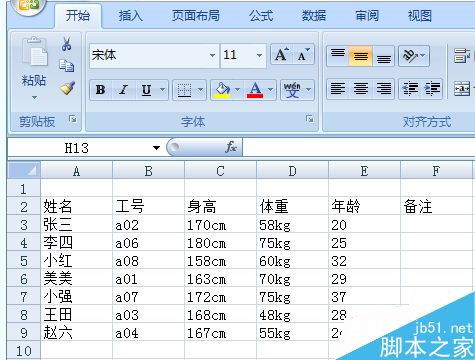The height and width of the screenshot is (360, 475).
Task: Select cell containing 158cm
Action: (x=221, y=261)
